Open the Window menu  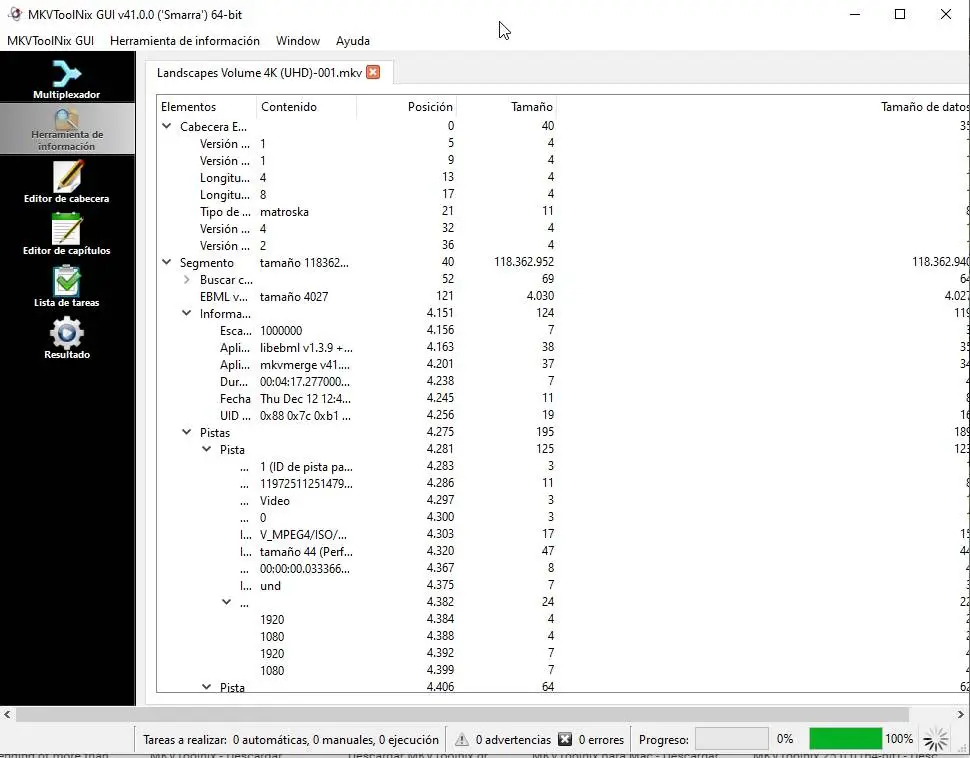(x=298, y=41)
